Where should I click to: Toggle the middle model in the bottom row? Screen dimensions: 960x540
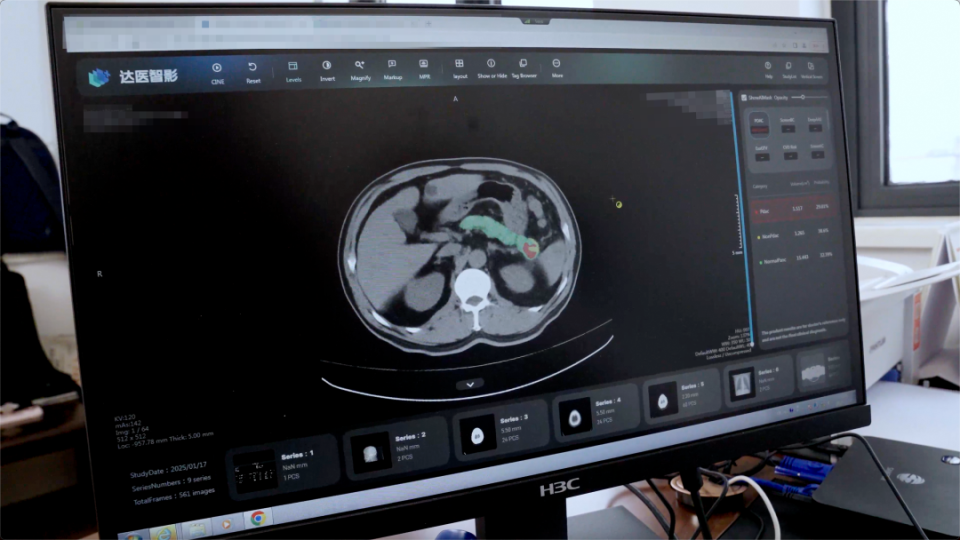[790, 152]
